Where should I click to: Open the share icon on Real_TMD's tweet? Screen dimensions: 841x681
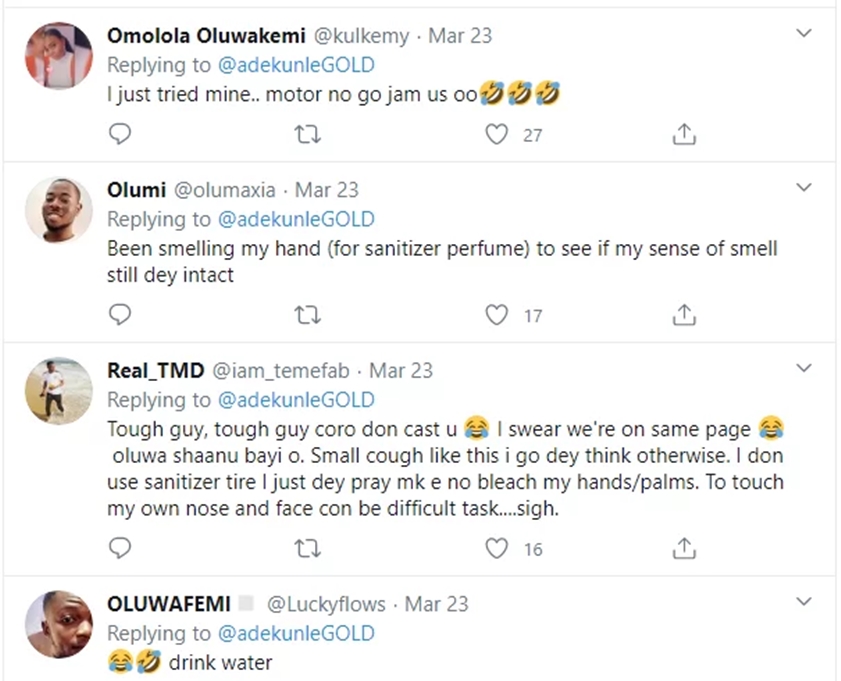pos(684,548)
